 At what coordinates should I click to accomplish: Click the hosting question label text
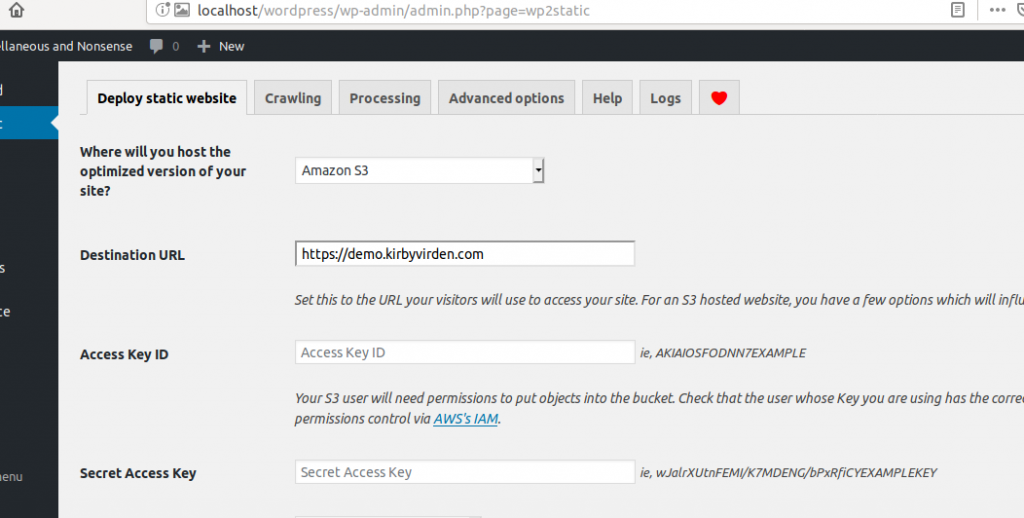coord(163,171)
